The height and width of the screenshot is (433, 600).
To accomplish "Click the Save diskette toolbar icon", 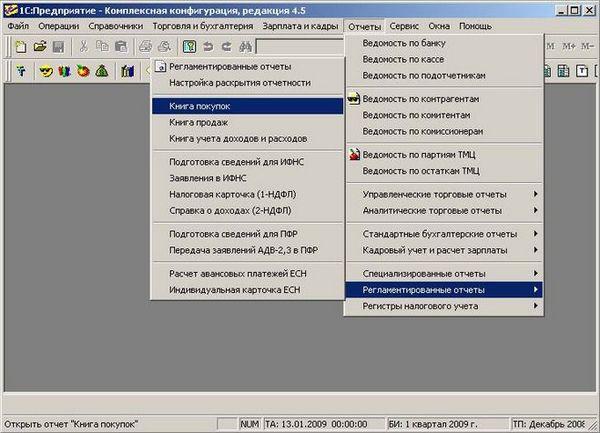I will tap(58, 47).
